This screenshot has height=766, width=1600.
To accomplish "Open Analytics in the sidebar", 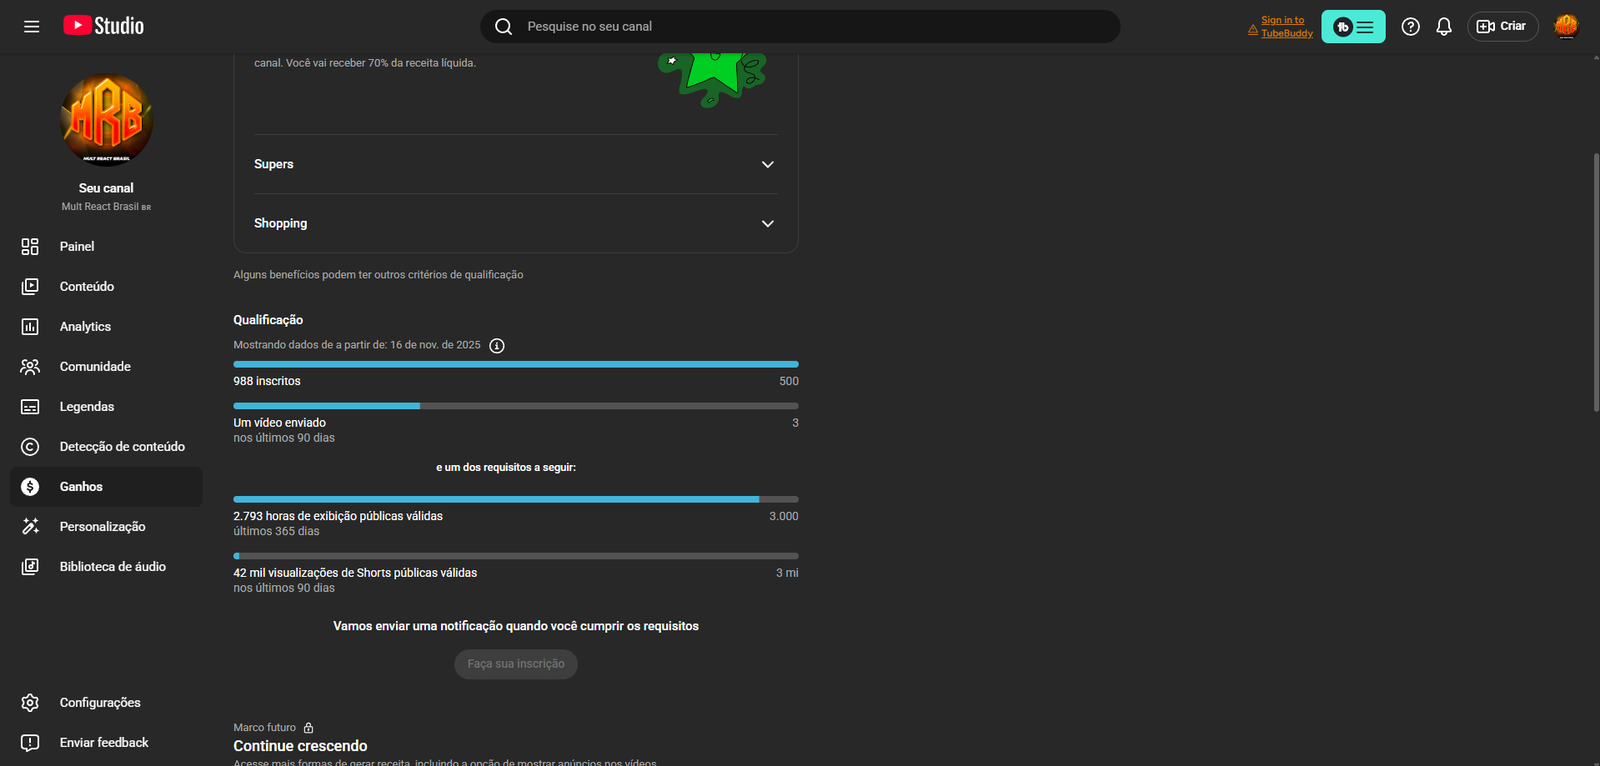I will (x=106, y=327).
